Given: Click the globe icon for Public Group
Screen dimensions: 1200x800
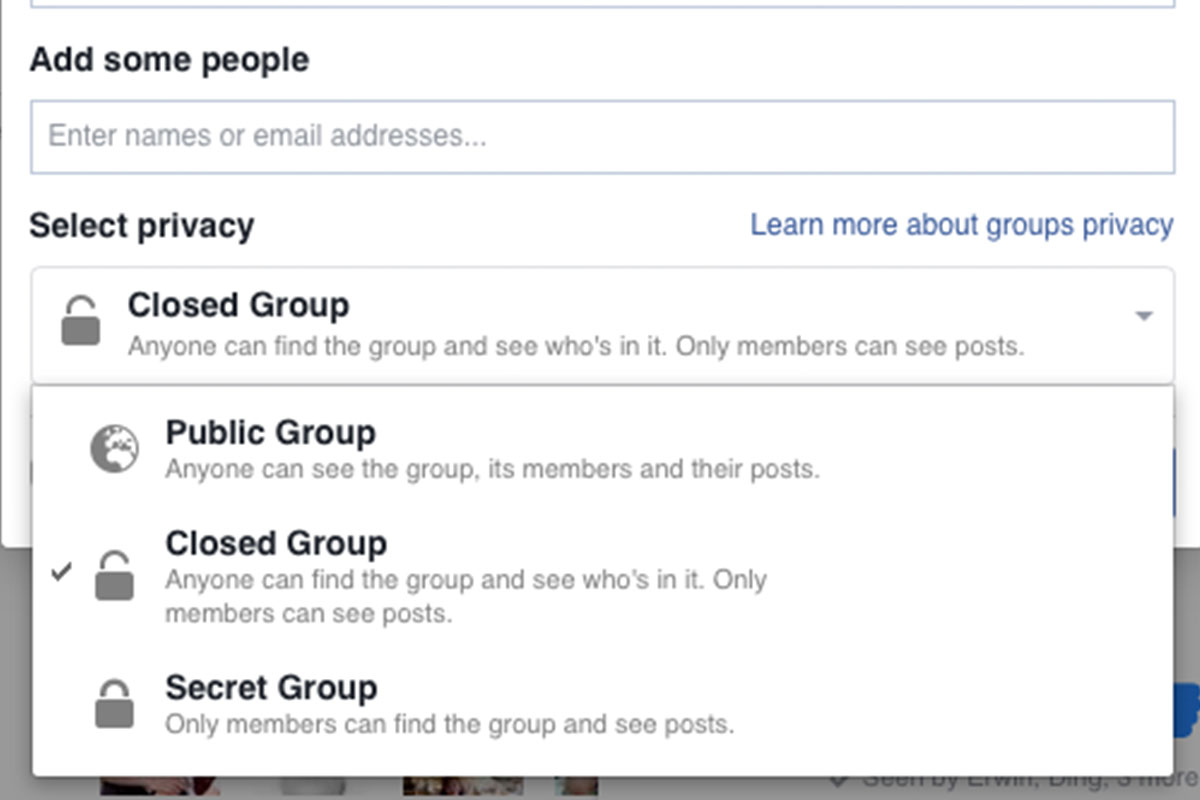Looking at the screenshot, I should point(114,449).
